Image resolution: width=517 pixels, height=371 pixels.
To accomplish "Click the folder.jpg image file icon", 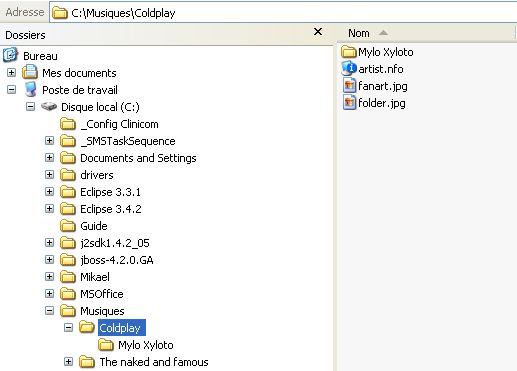I will coord(349,103).
